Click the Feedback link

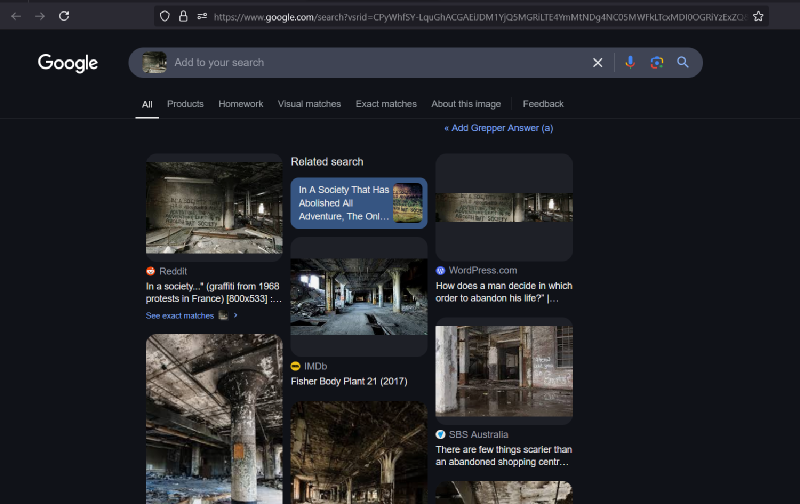[x=543, y=104]
